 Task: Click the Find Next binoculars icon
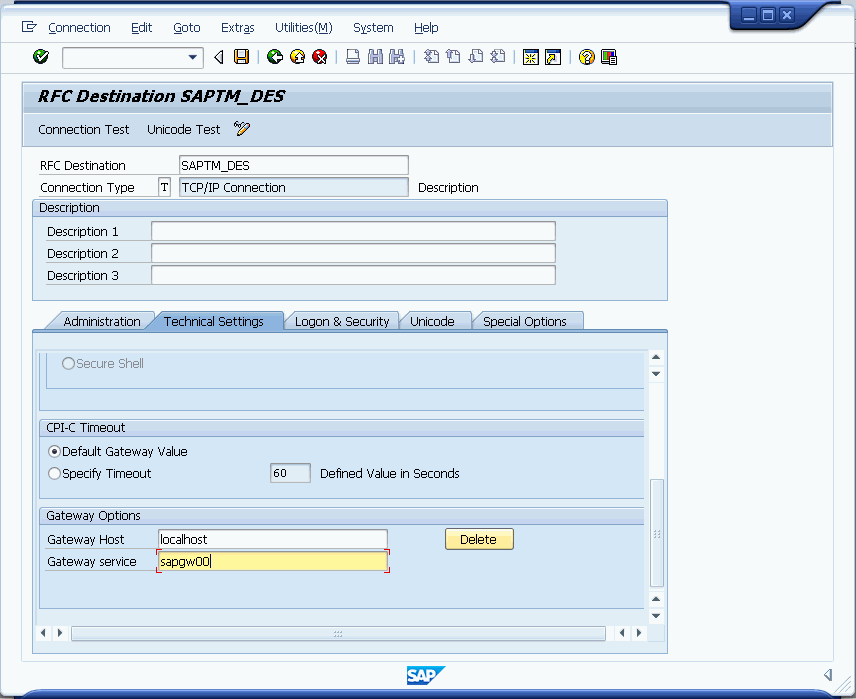point(397,57)
